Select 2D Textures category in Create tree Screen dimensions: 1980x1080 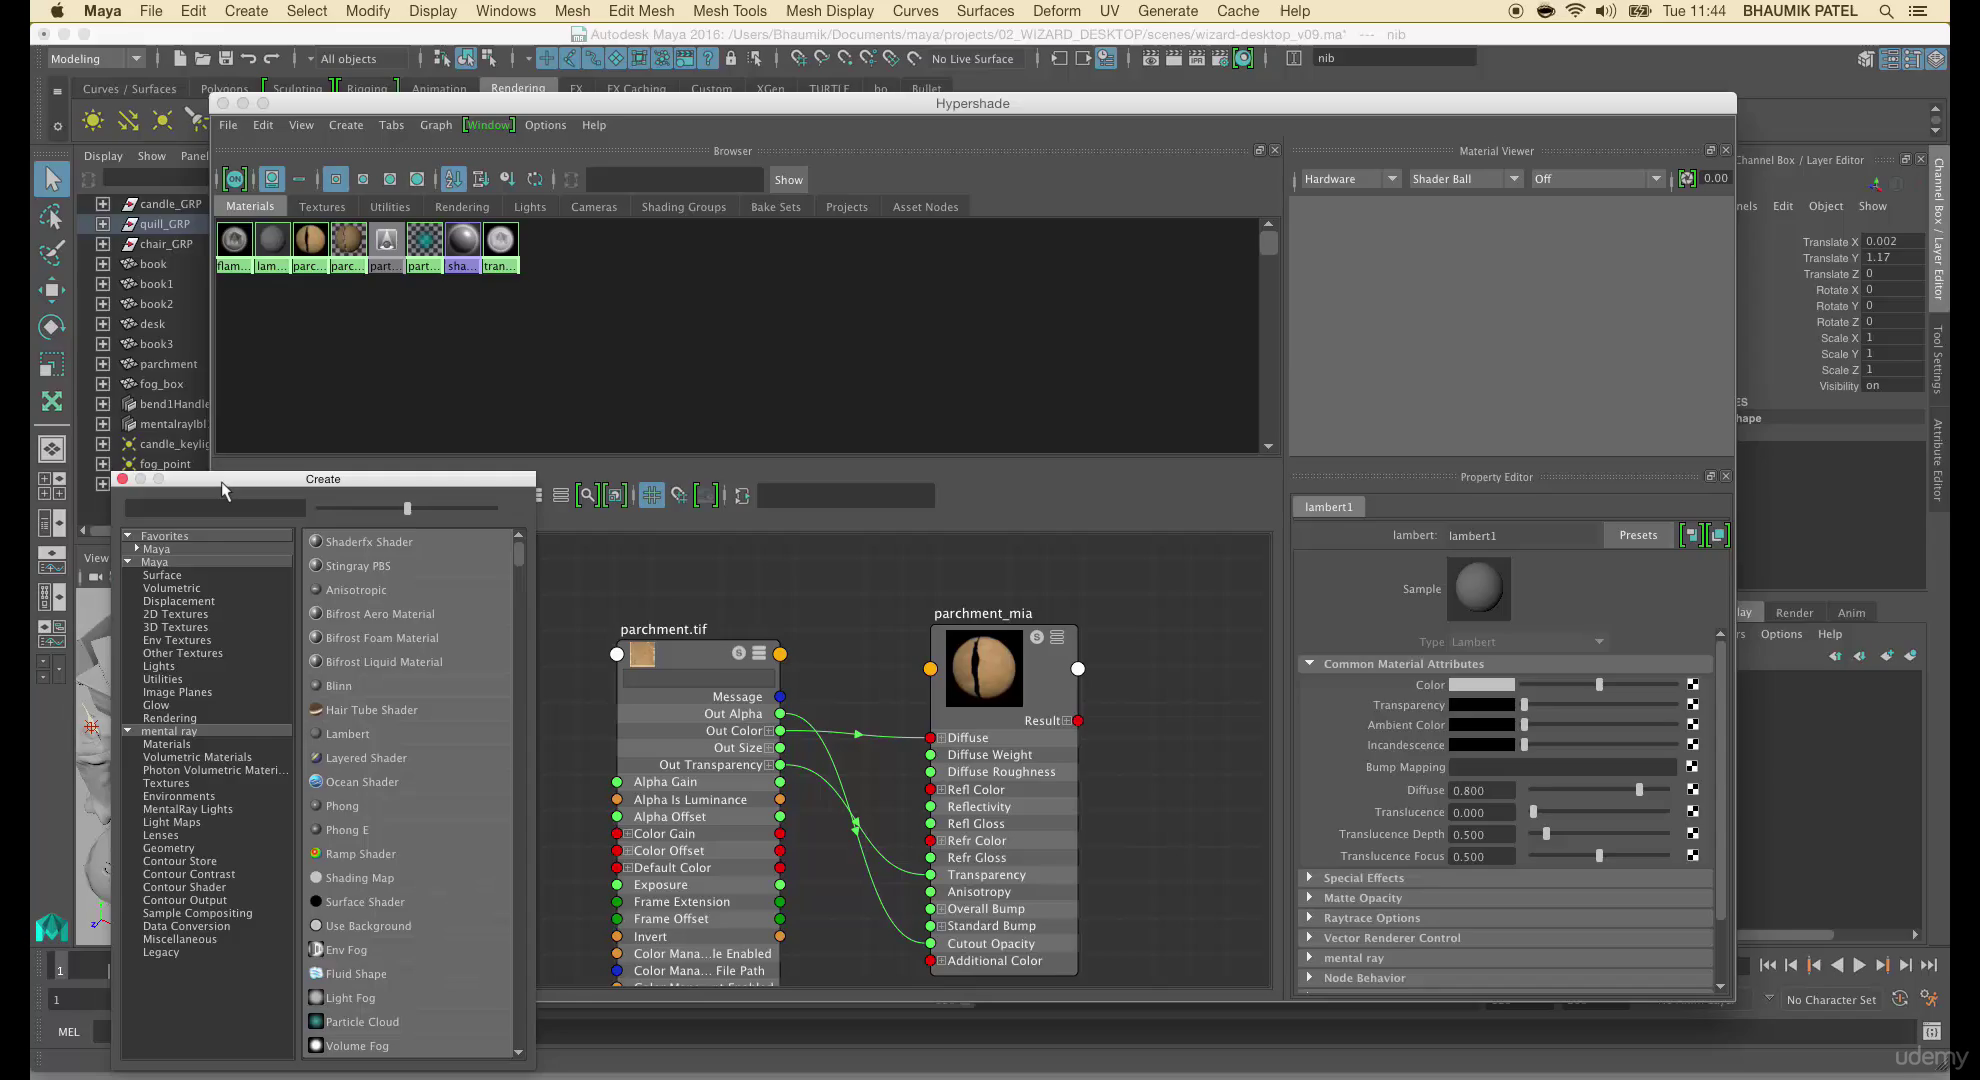[175, 614]
